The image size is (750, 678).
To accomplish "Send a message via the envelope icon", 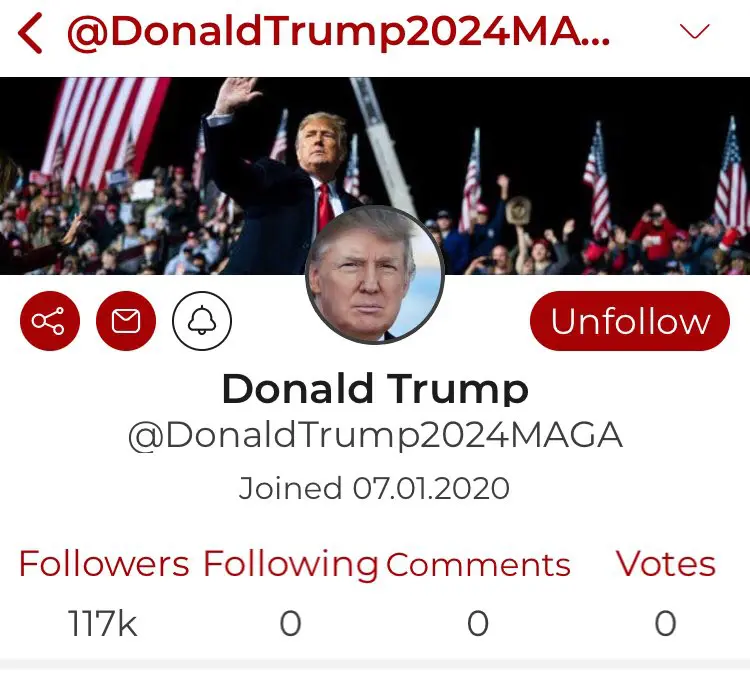I will 126,321.
